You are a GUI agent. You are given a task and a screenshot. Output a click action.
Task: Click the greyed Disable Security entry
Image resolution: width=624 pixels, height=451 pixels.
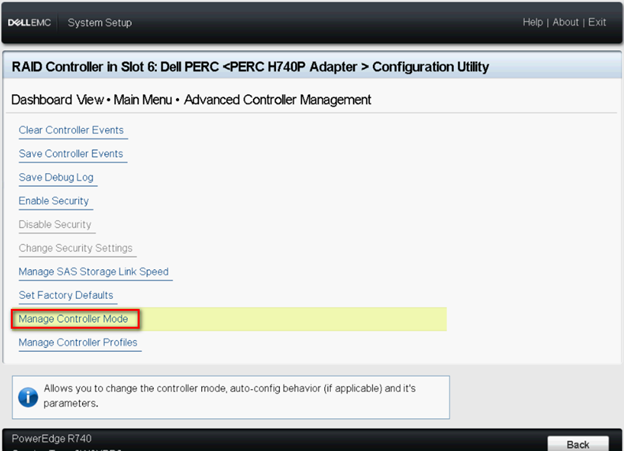55,224
